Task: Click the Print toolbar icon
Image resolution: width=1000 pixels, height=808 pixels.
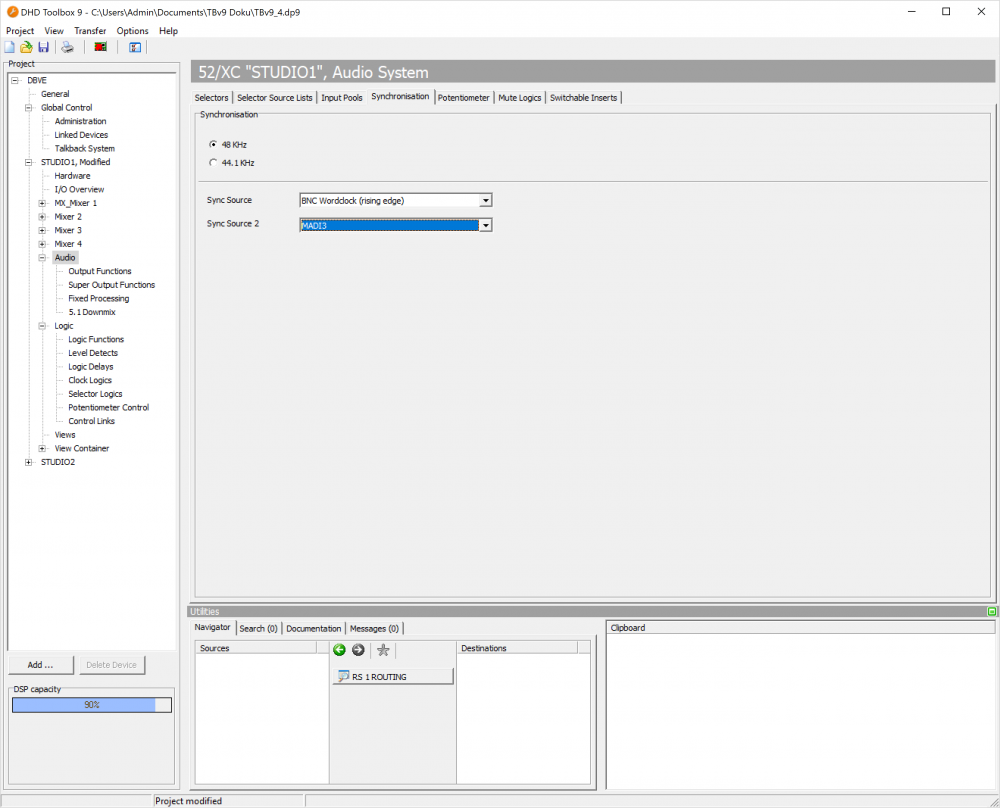Action: pyautogui.click(x=67, y=47)
